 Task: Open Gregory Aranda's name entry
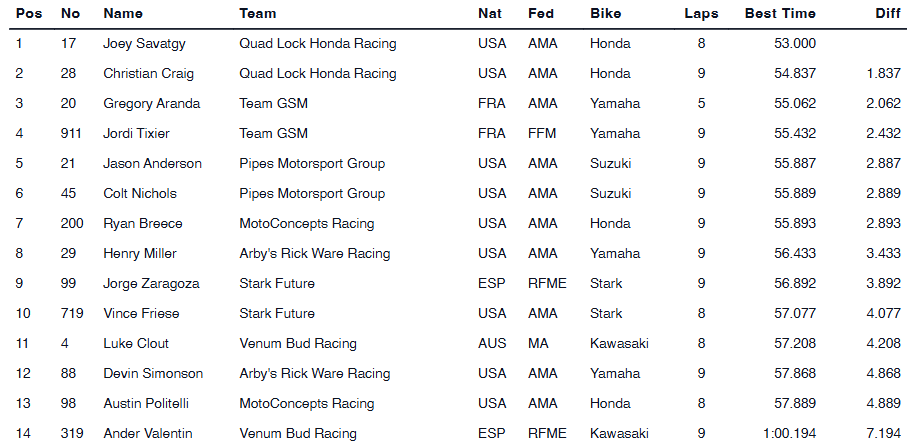coord(152,104)
